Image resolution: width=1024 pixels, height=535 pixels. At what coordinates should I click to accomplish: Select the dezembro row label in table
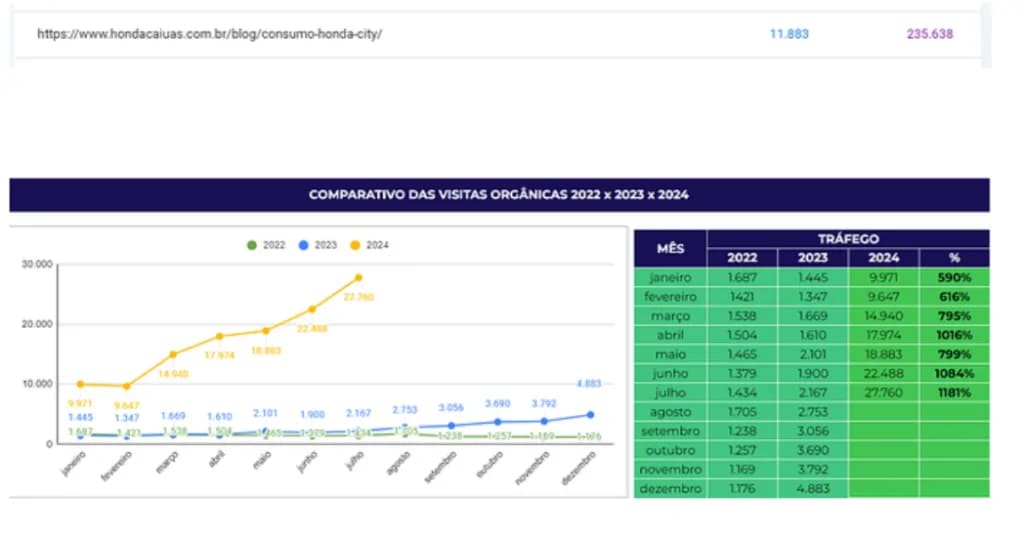(670, 489)
